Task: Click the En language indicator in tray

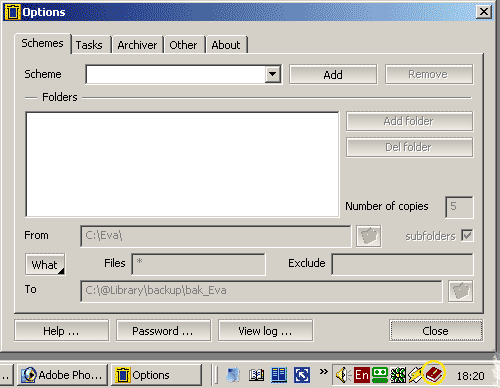Action: [362, 375]
